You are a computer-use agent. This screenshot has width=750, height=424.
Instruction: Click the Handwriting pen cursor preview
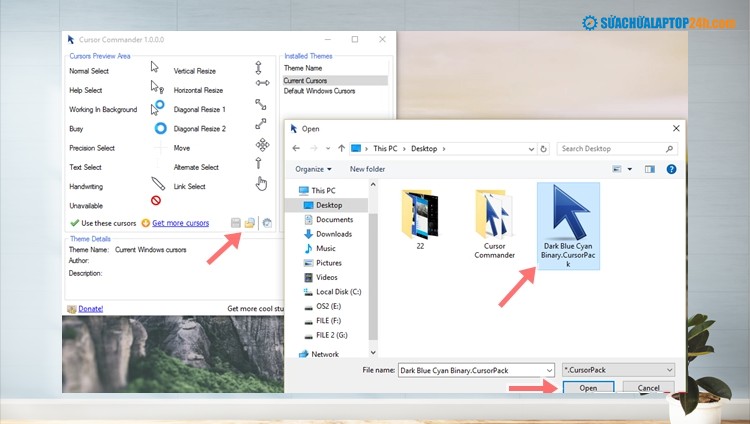[x=158, y=183]
